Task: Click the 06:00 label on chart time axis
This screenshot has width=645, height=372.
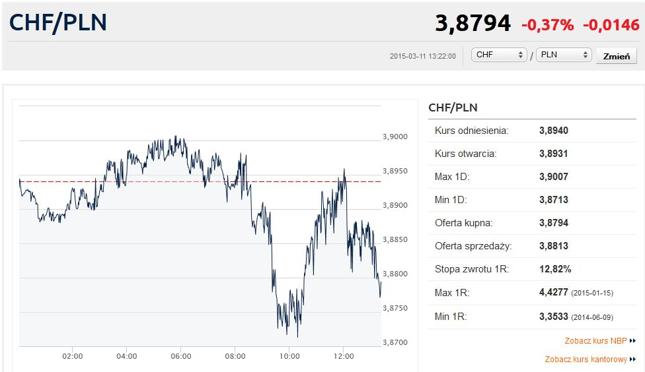Action: point(181,356)
